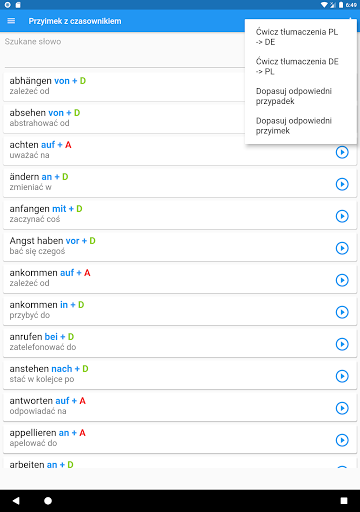Tap the Android home circle button
The height and width of the screenshot is (512, 360).
(48, 501)
